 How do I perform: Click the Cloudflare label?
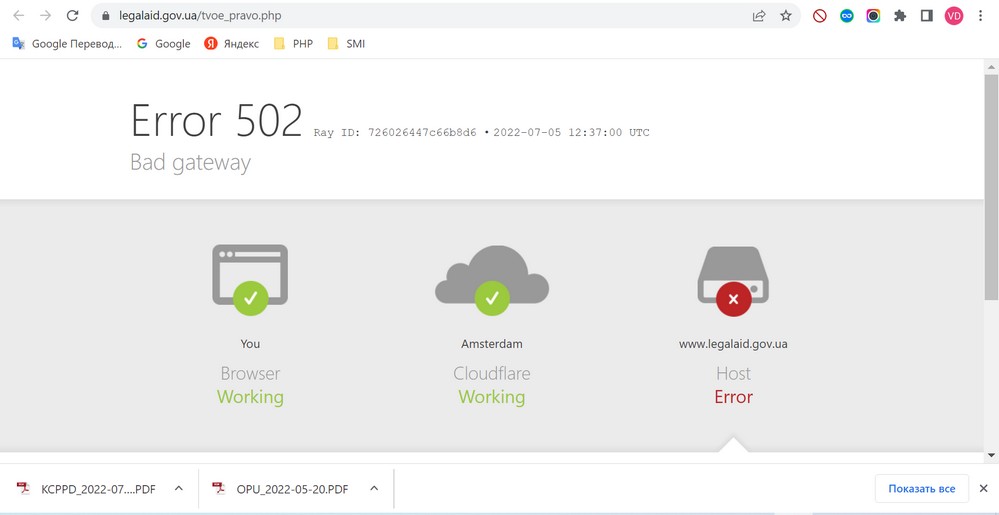tap(492, 374)
